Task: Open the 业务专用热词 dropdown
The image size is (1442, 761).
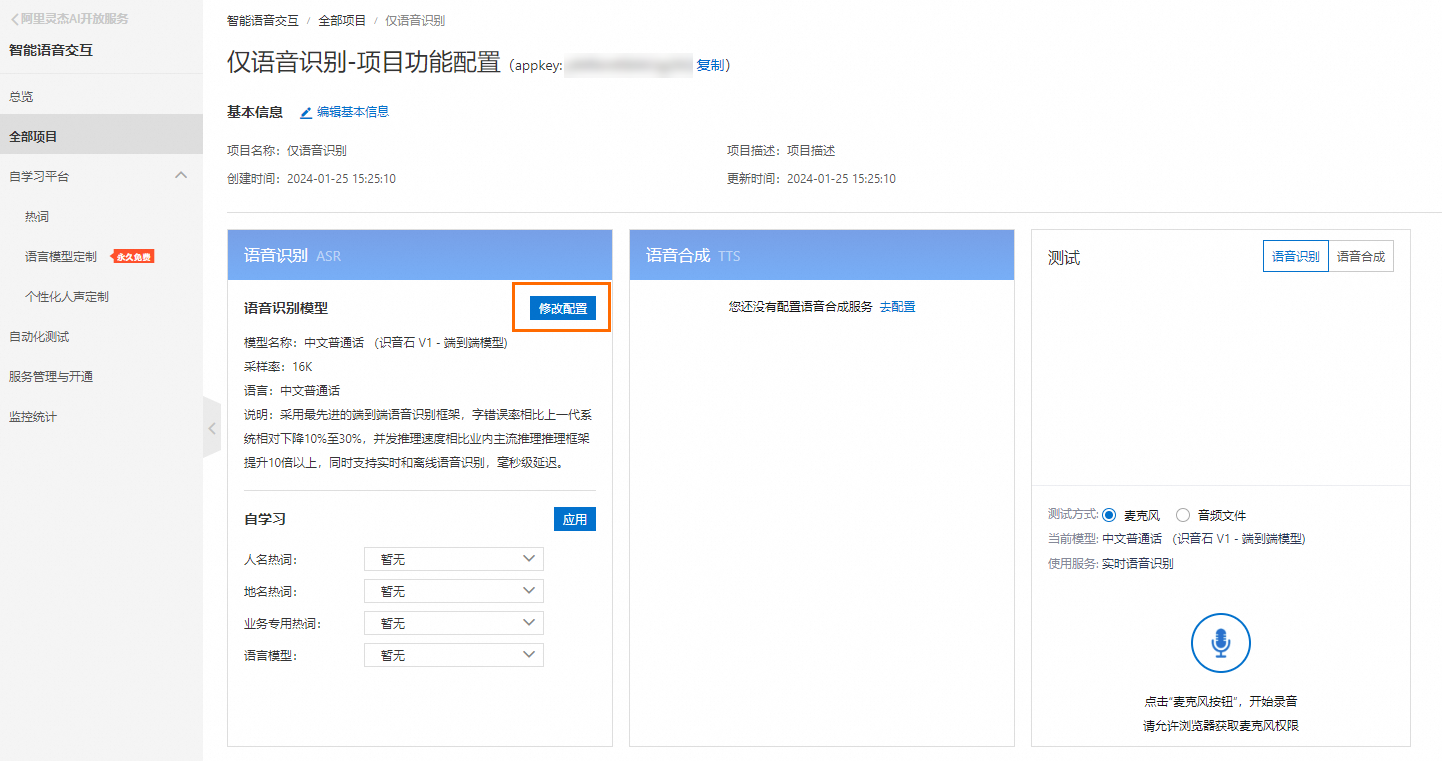Action: coord(454,623)
